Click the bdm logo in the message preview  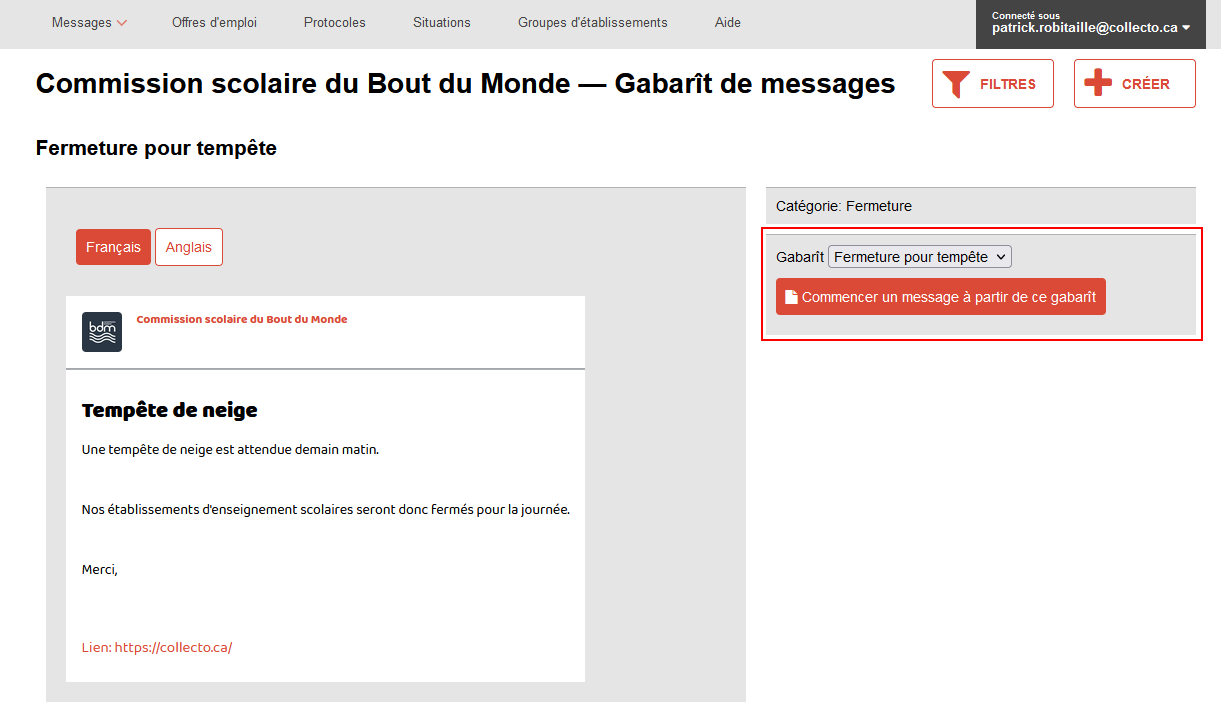102,332
